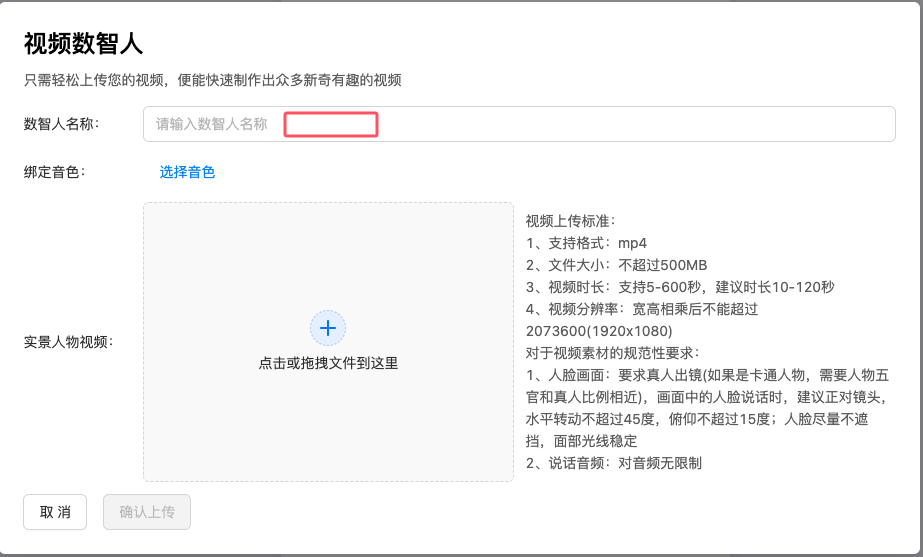This screenshot has height=557, width=923.
Task: Click the 数智人名称 field label
Action: coord(68,124)
